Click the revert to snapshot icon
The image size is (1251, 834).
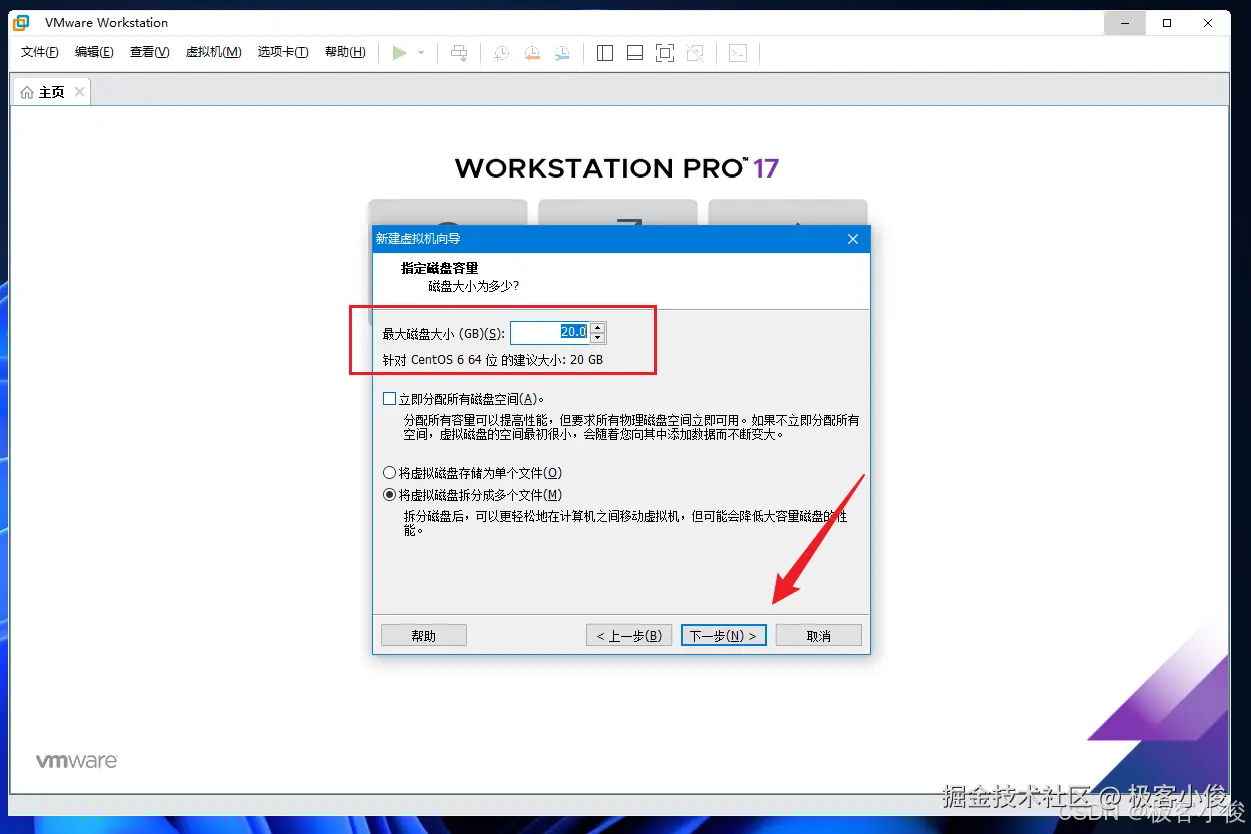(532, 53)
